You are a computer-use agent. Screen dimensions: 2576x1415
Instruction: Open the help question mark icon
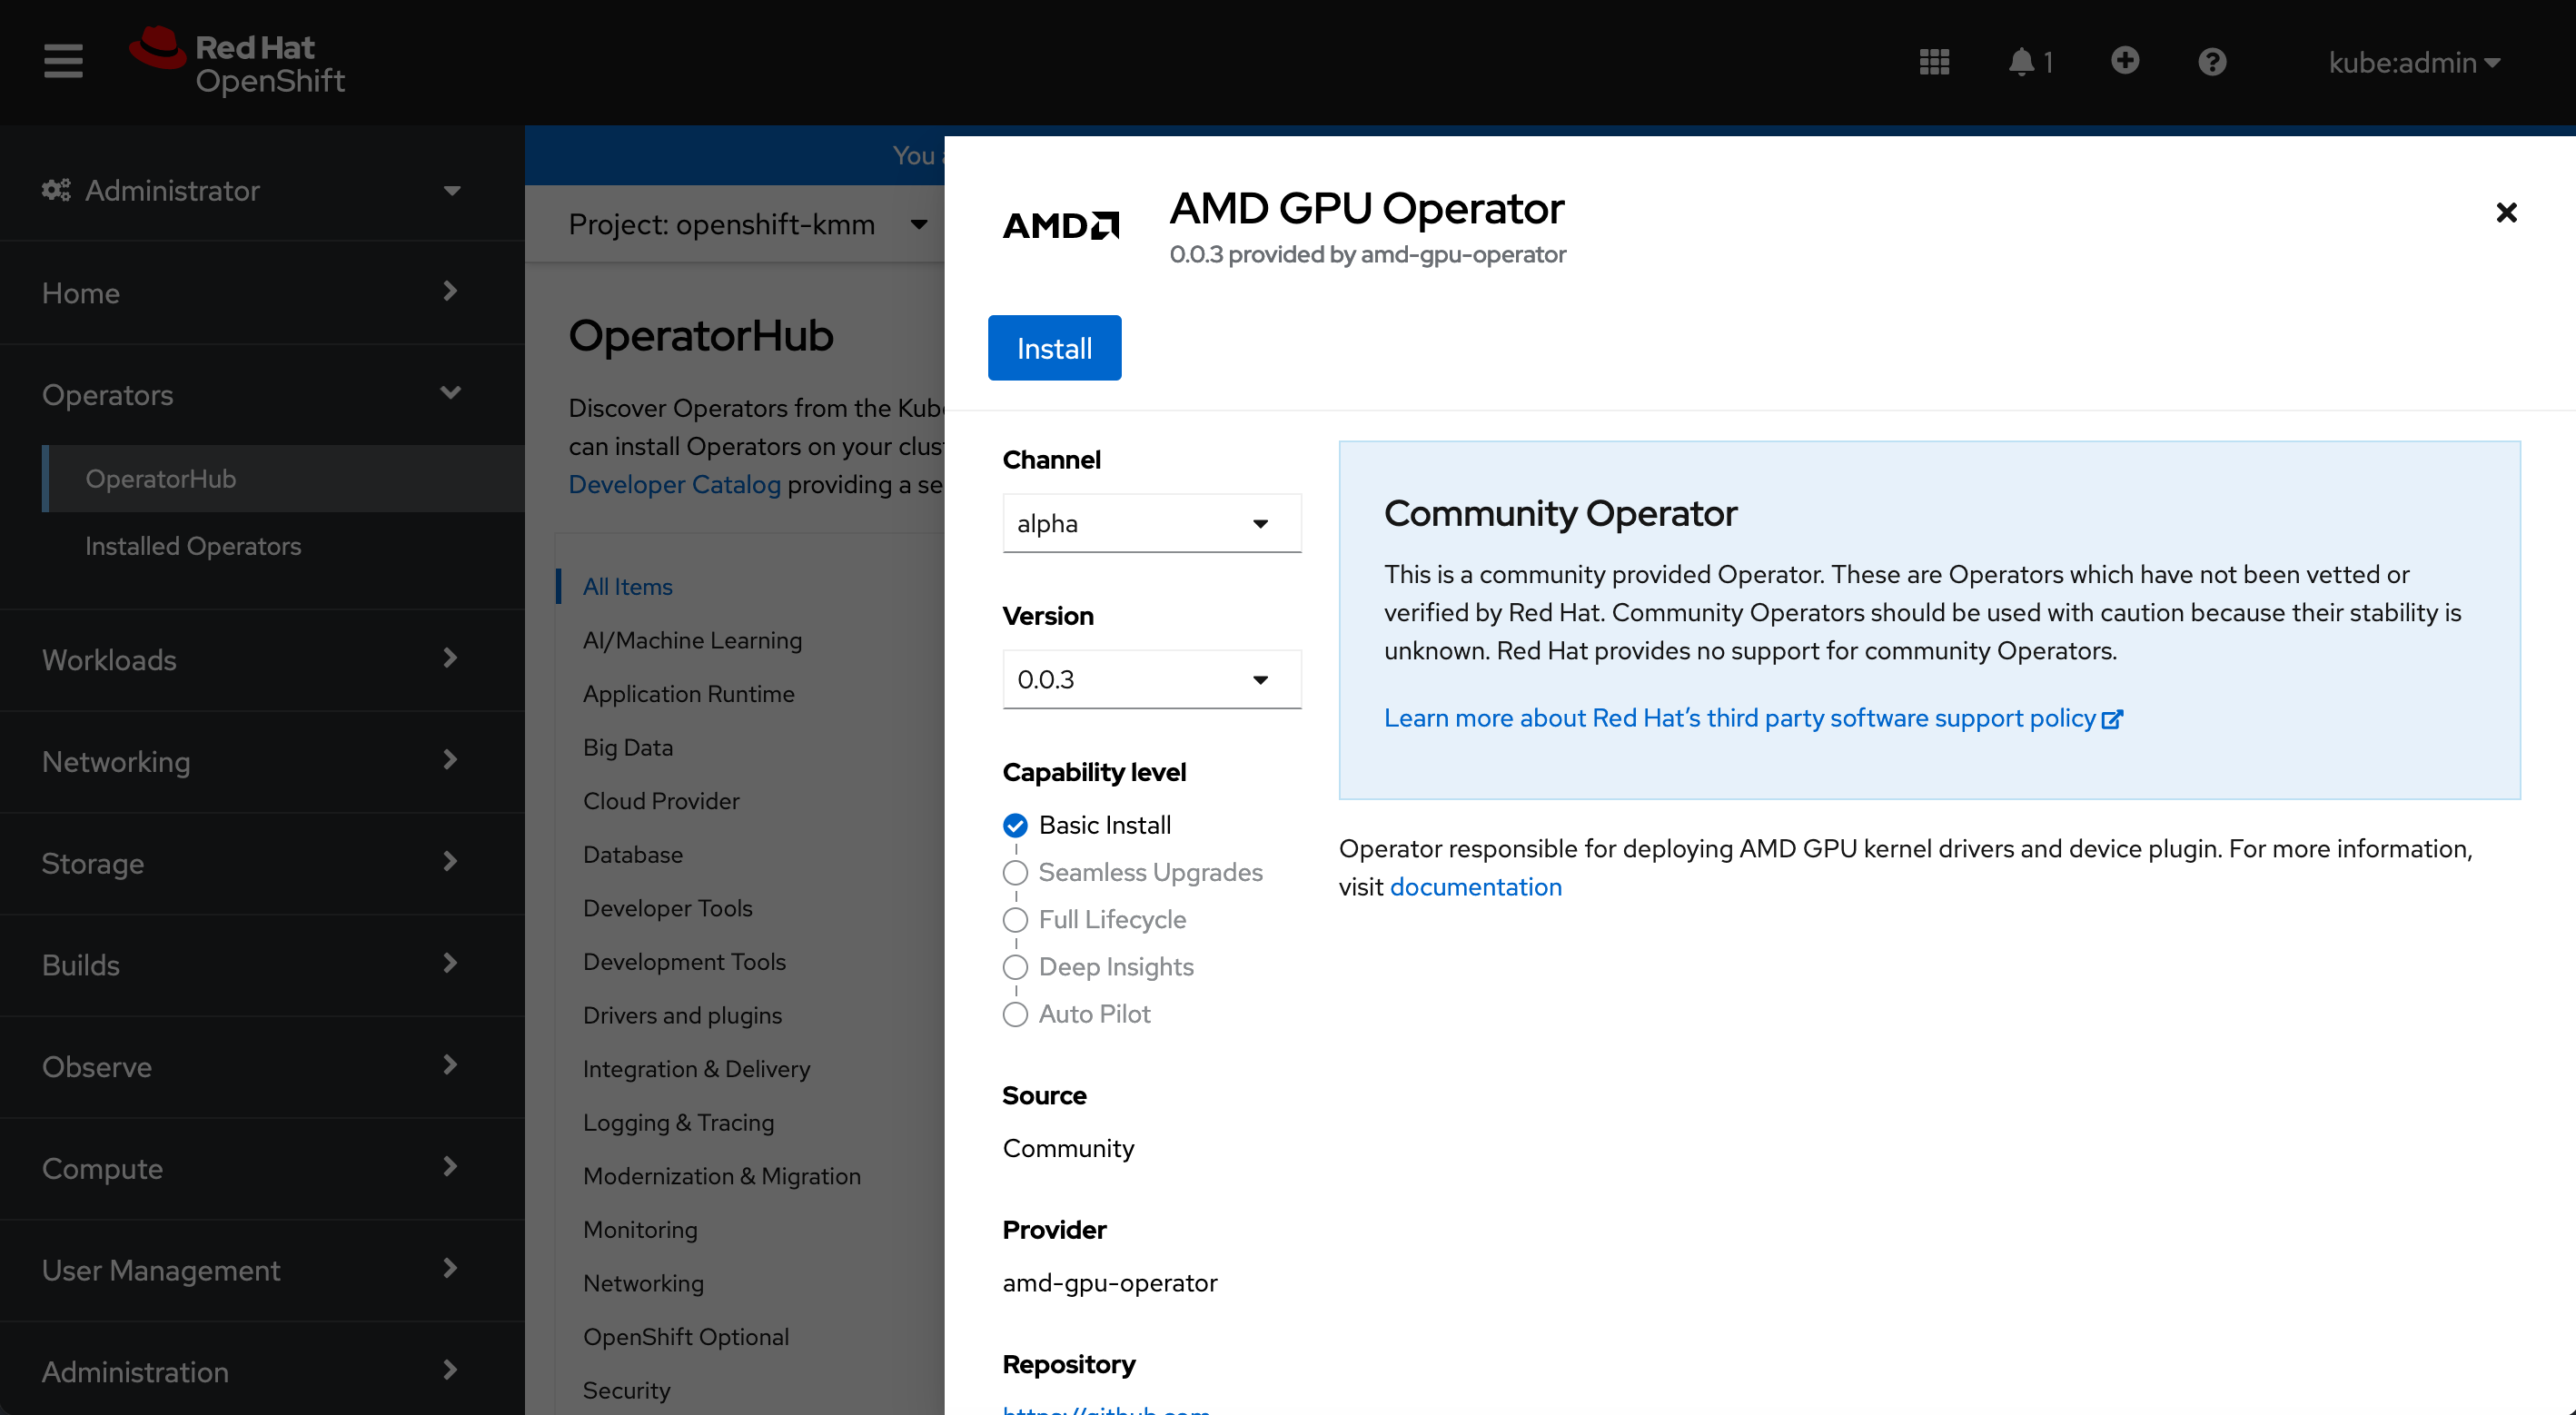[x=2211, y=62]
